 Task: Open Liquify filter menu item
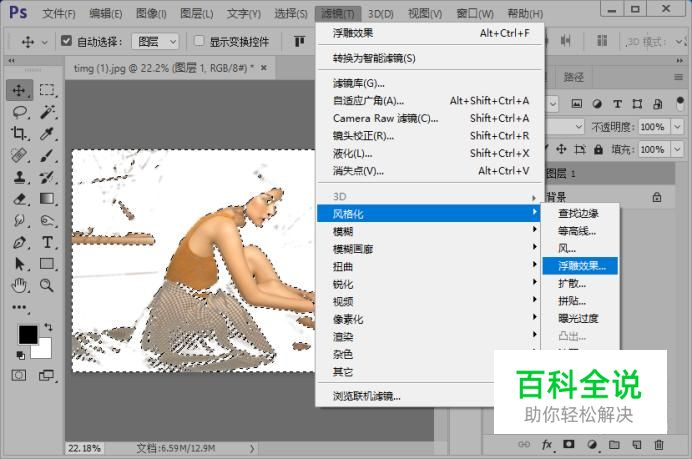pos(429,154)
